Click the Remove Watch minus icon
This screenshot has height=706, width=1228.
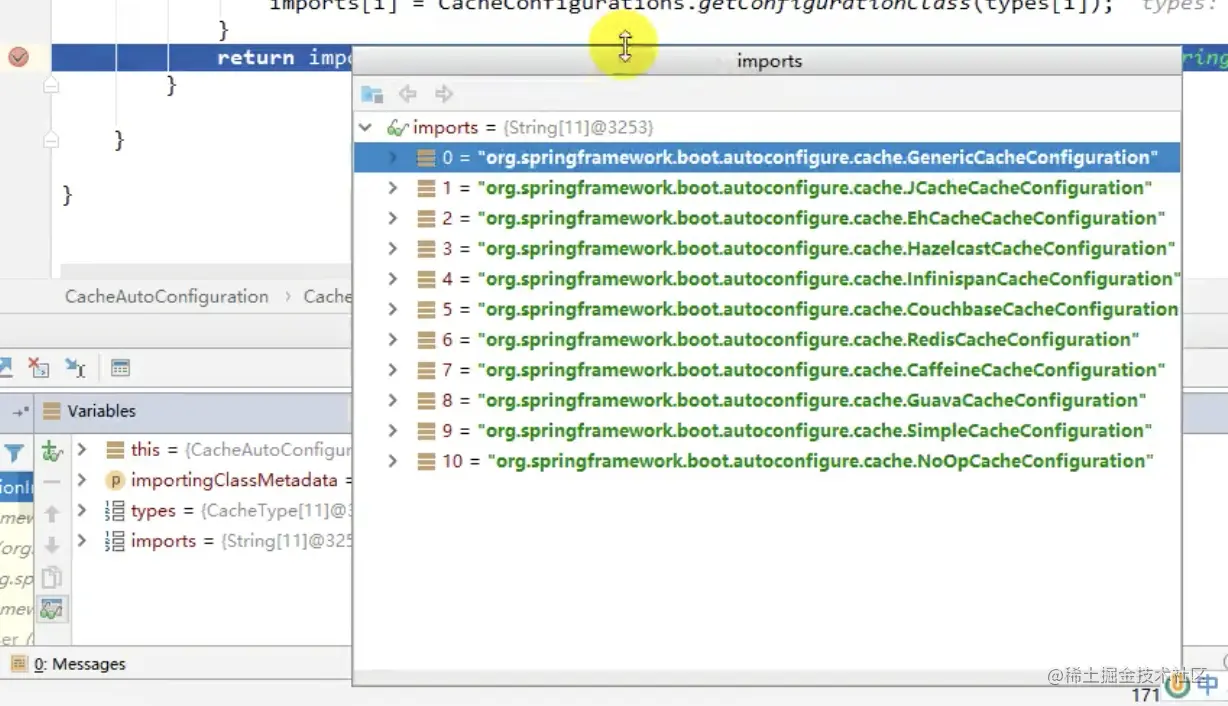(52, 482)
